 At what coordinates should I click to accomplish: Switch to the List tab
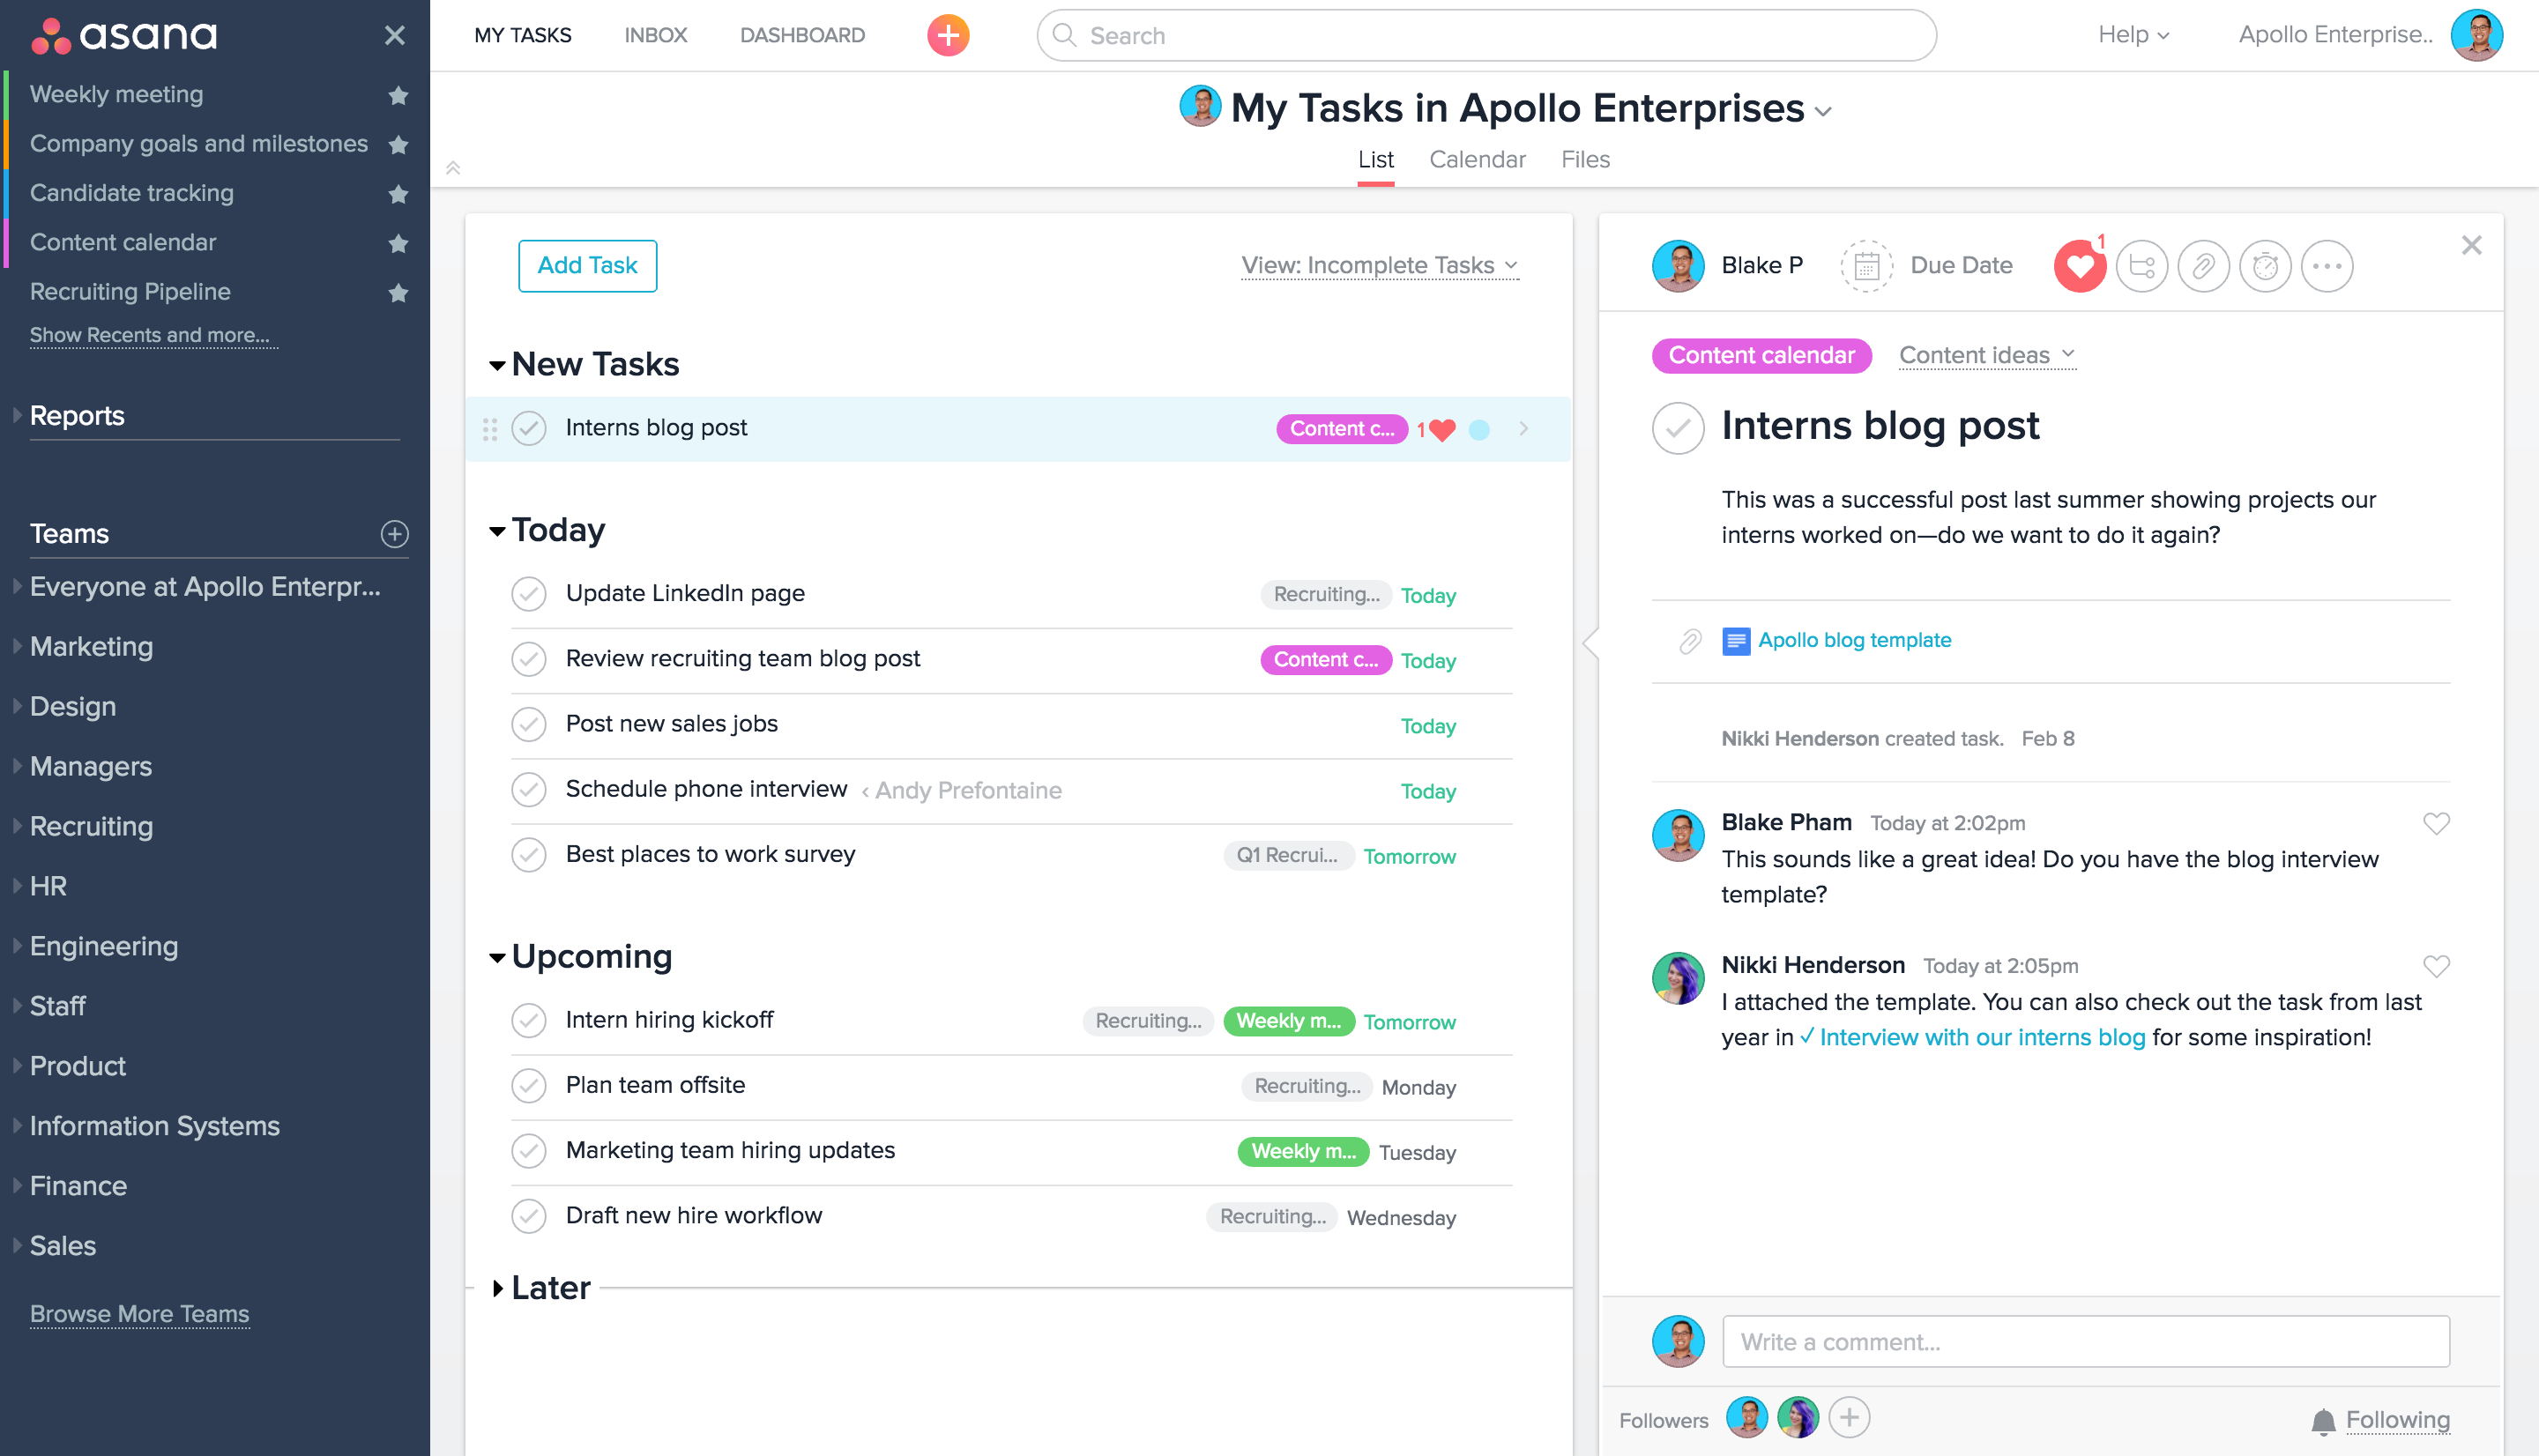tap(1375, 160)
